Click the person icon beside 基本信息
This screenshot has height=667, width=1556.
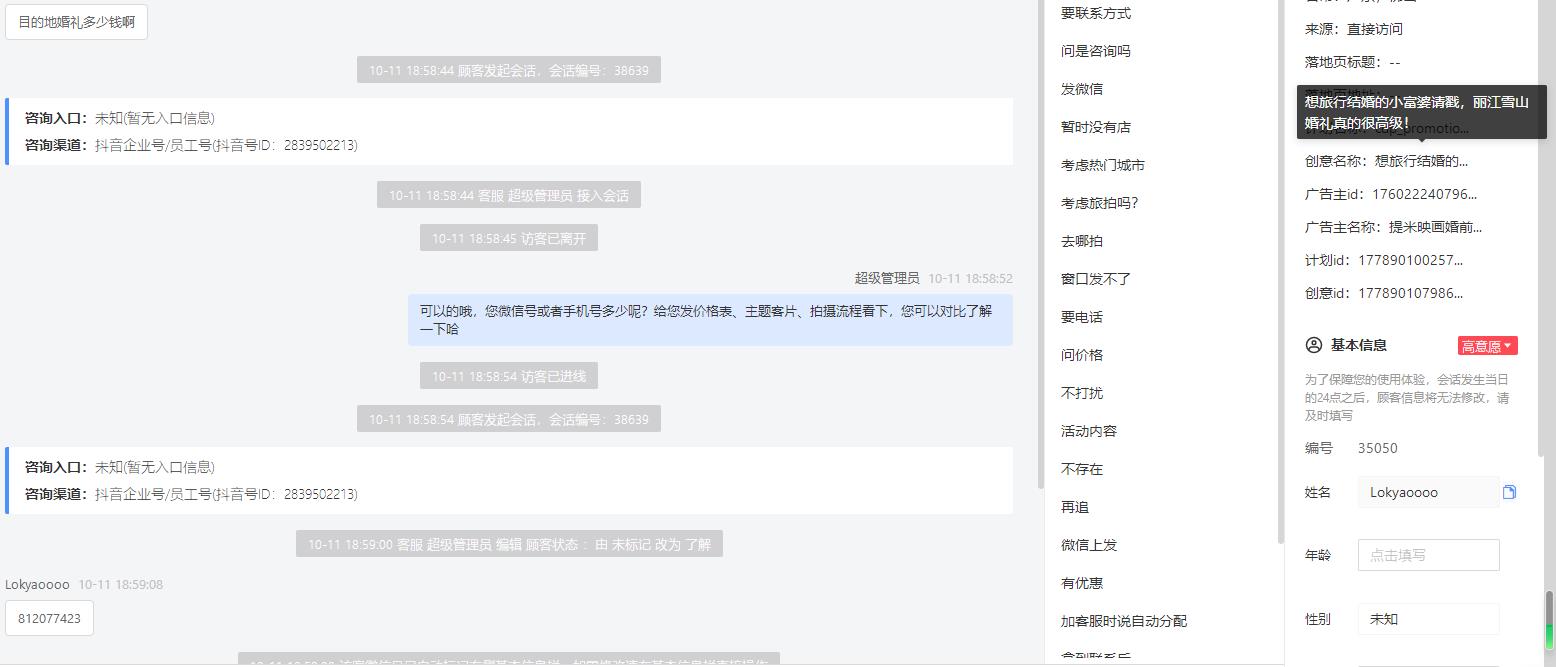pos(1314,345)
